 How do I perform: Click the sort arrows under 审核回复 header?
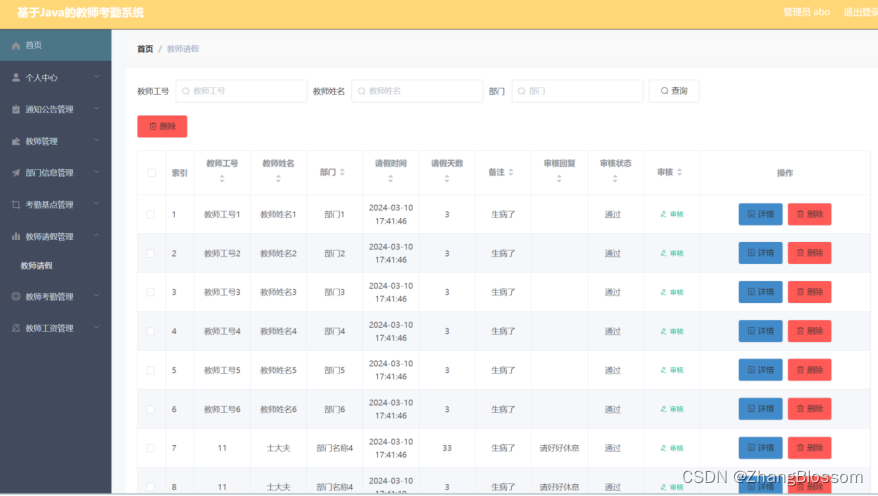tap(559, 179)
